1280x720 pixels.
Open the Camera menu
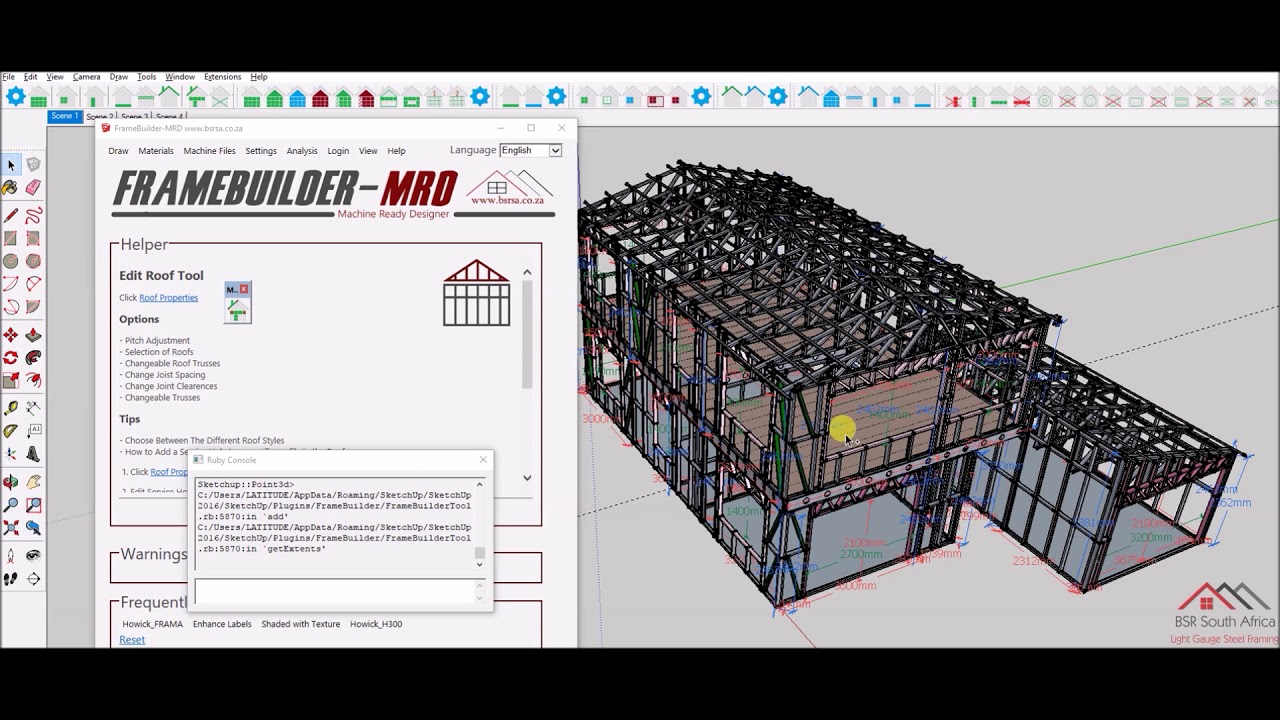point(86,77)
